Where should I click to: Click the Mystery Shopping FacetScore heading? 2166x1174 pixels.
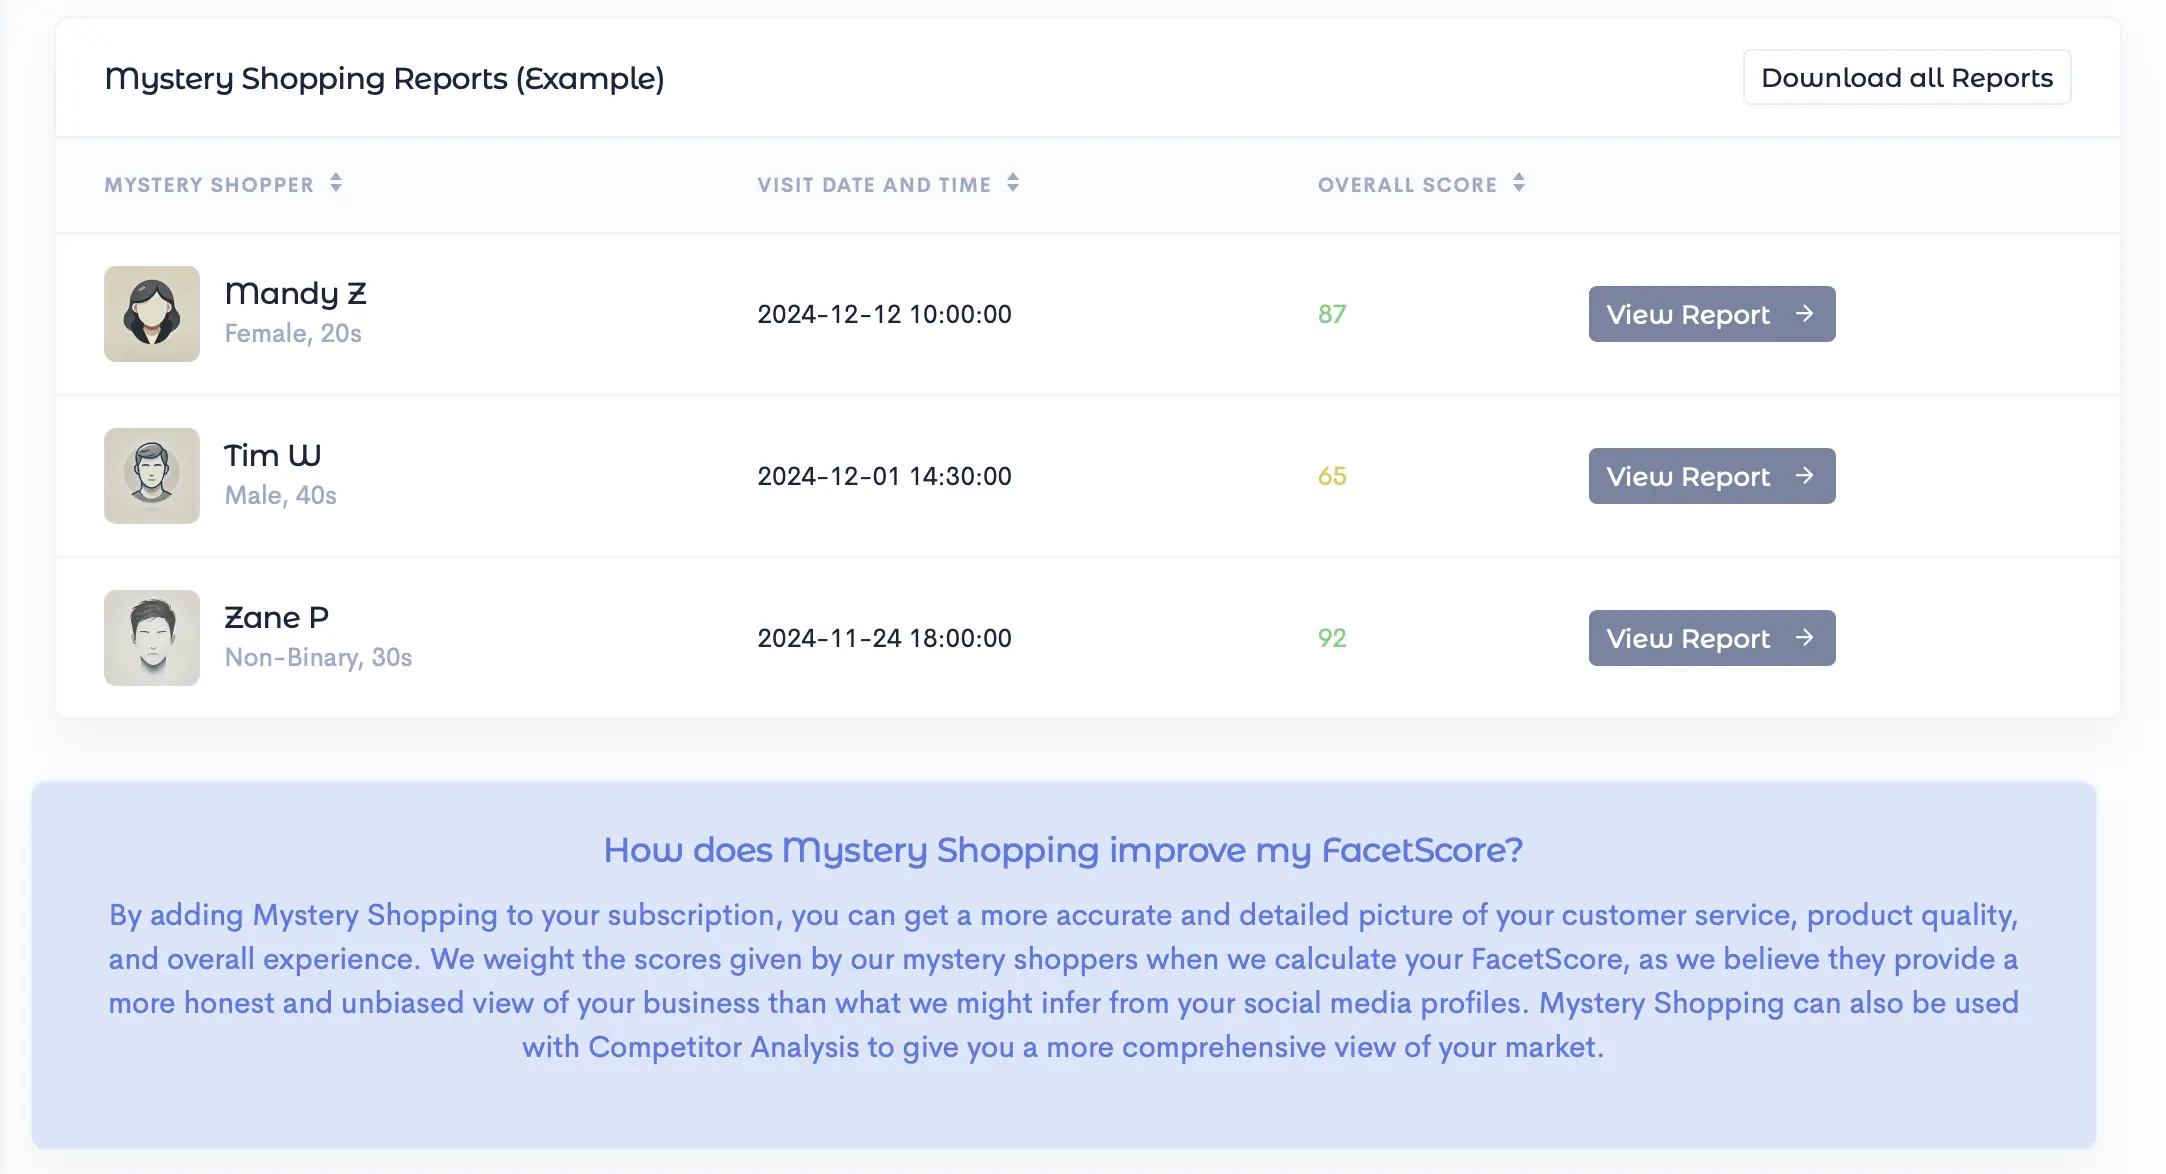[x=1063, y=850]
